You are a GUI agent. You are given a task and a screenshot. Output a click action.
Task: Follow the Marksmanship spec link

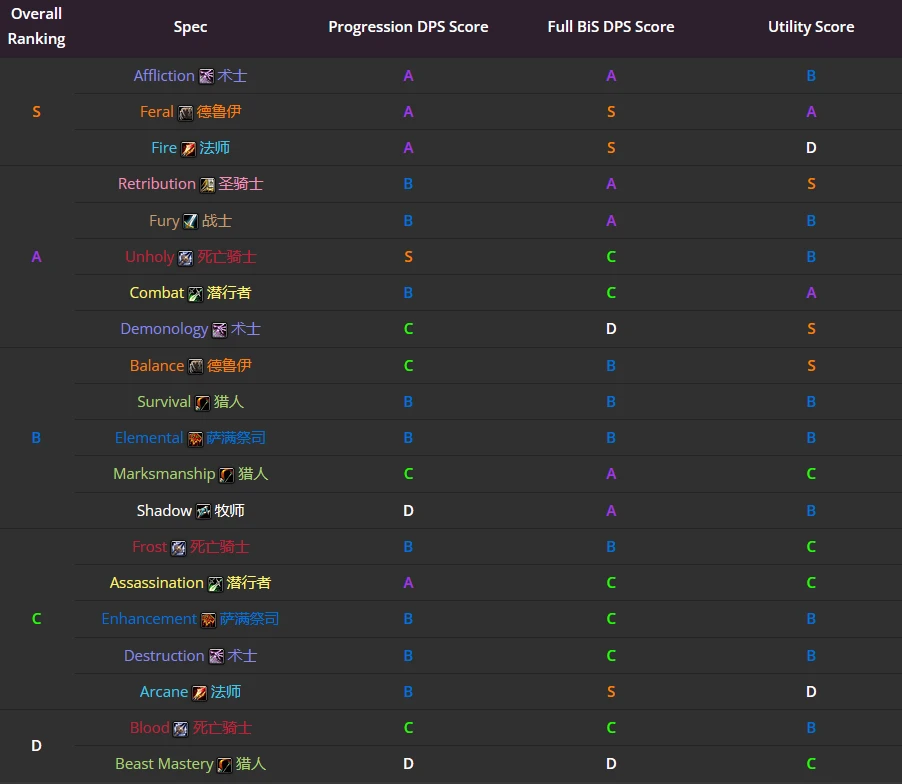coord(164,474)
